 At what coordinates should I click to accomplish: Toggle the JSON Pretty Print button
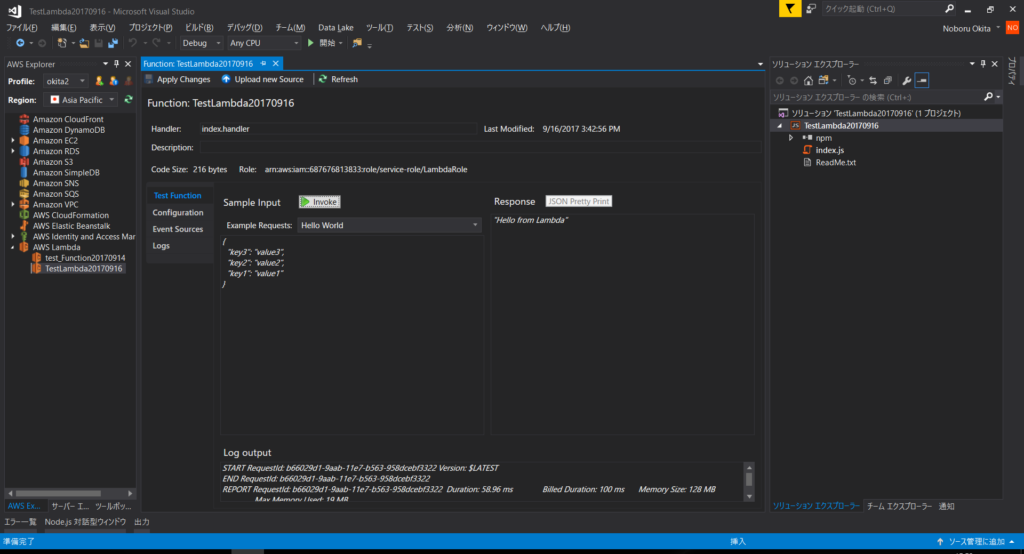click(579, 201)
